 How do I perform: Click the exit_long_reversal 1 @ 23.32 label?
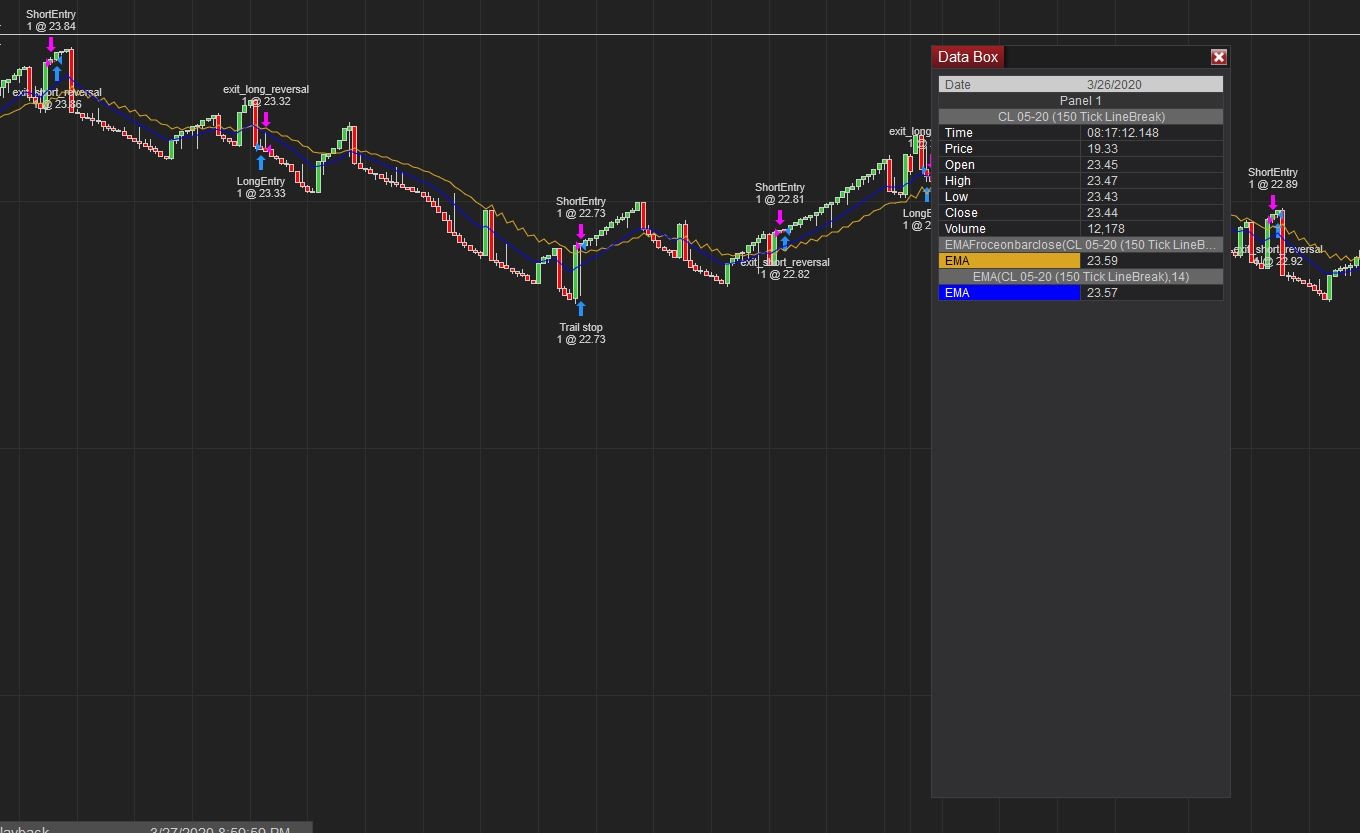(266, 96)
